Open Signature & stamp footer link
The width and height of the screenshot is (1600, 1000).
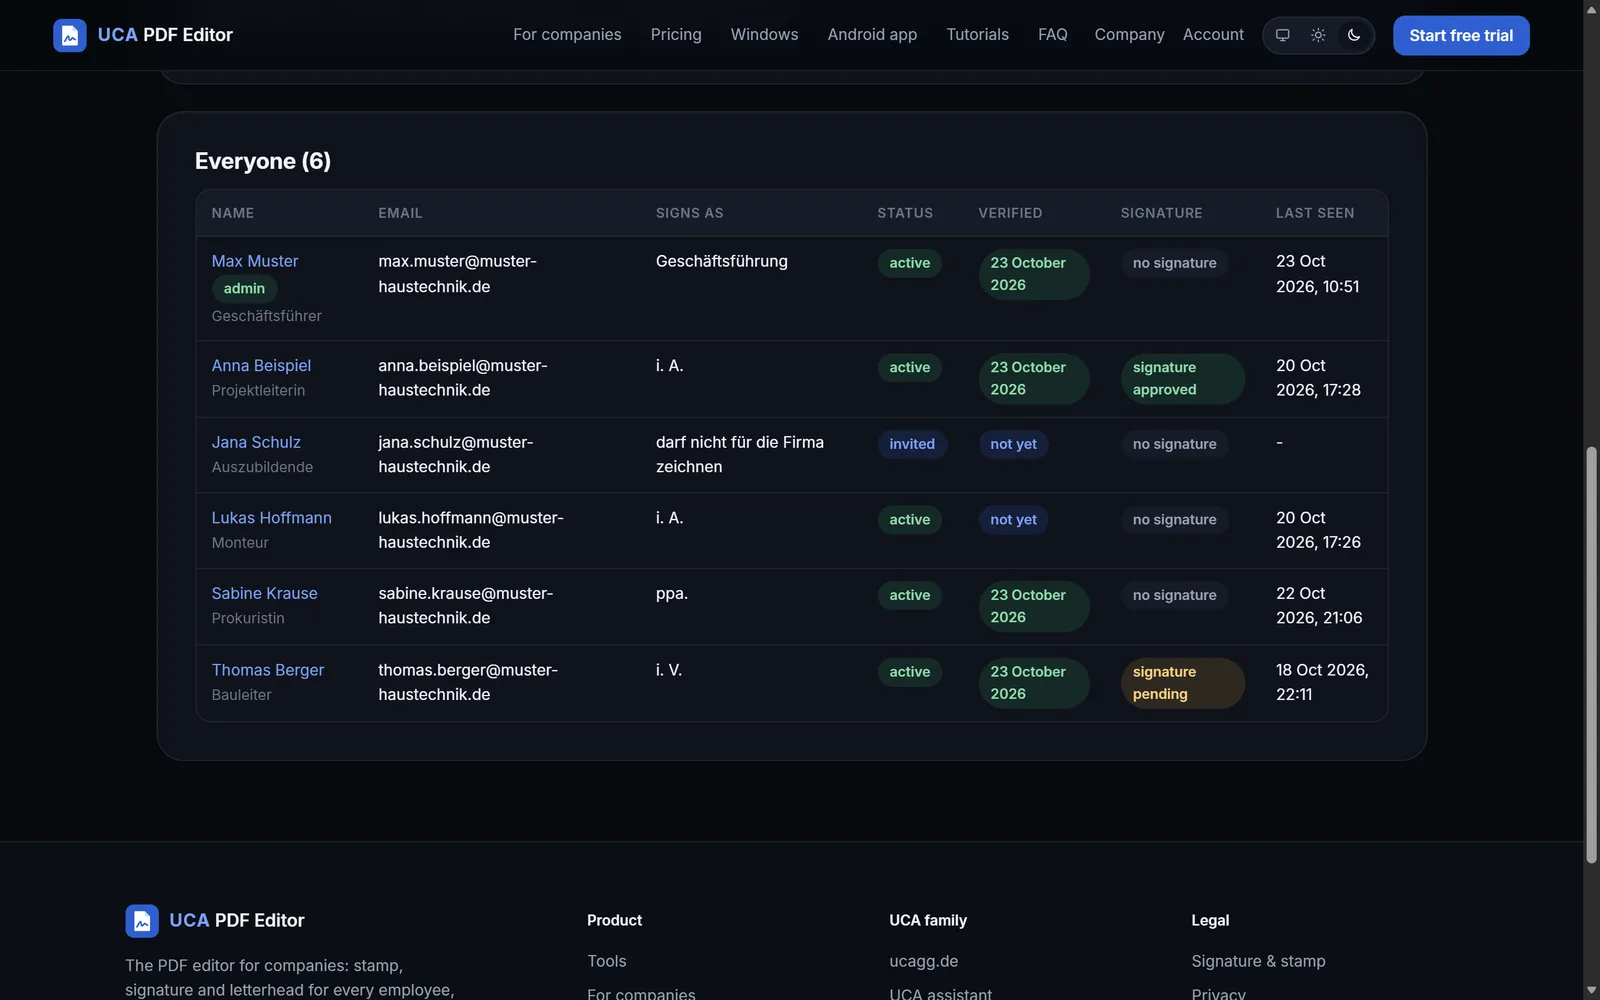pos(1258,961)
